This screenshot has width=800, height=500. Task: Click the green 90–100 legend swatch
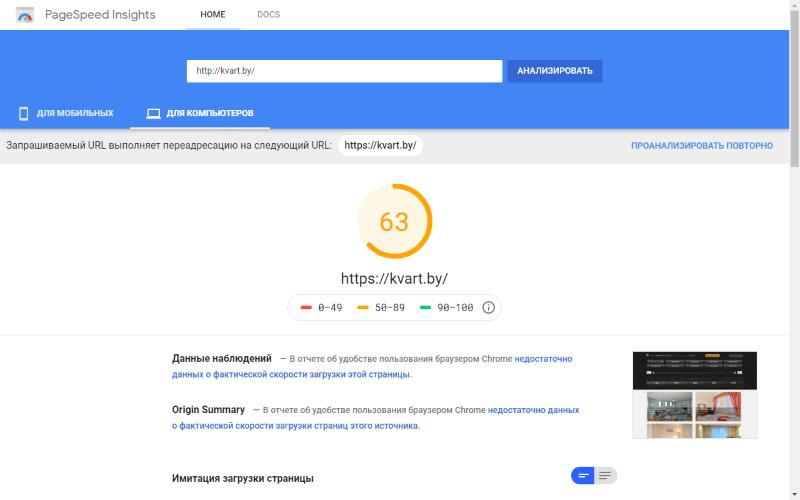pos(425,308)
